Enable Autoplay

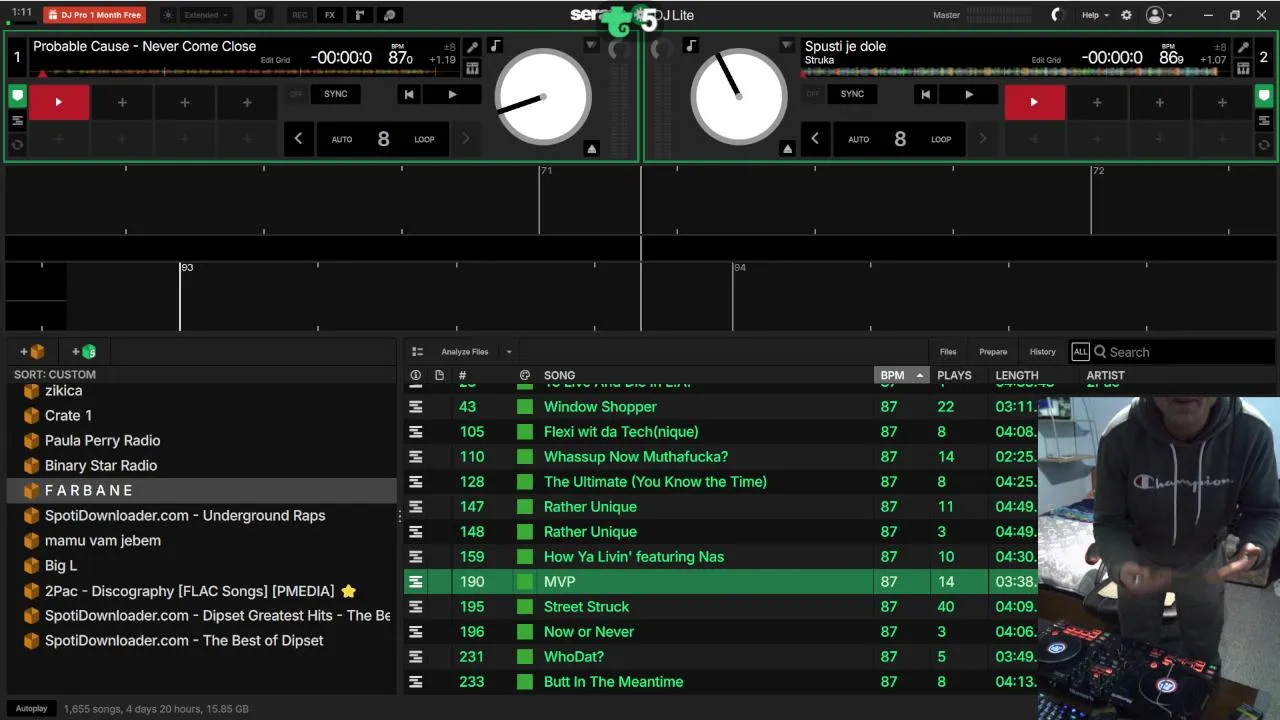tap(31, 708)
